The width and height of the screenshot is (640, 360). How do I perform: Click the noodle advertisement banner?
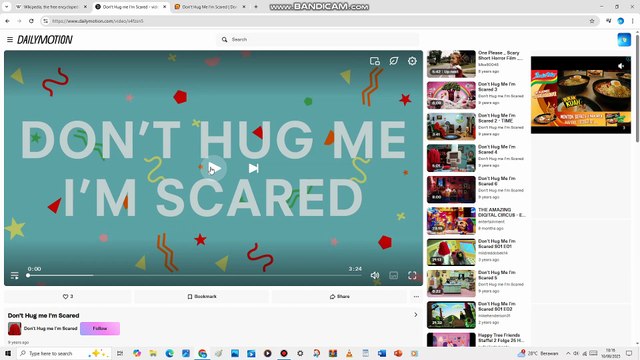click(581, 95)
